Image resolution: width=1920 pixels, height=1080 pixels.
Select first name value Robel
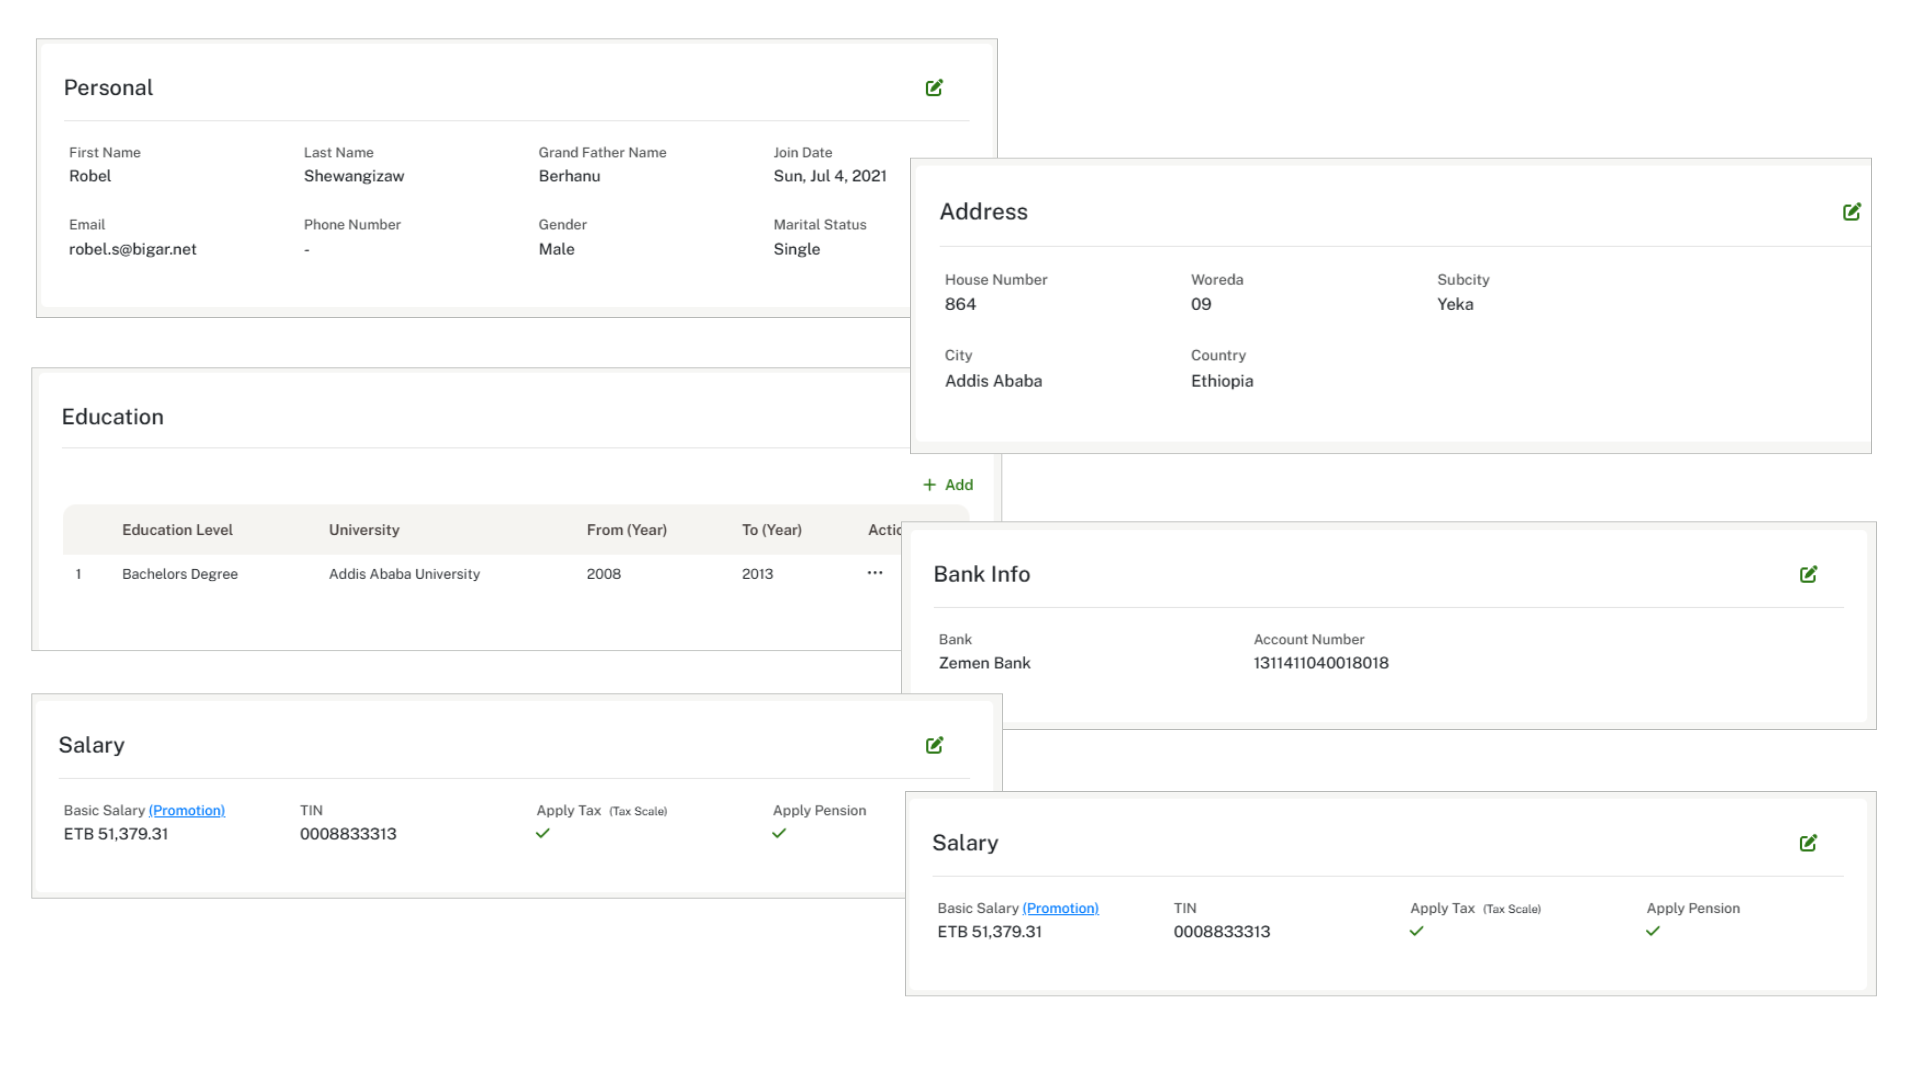pyautogui.click(x=90, y=176)
